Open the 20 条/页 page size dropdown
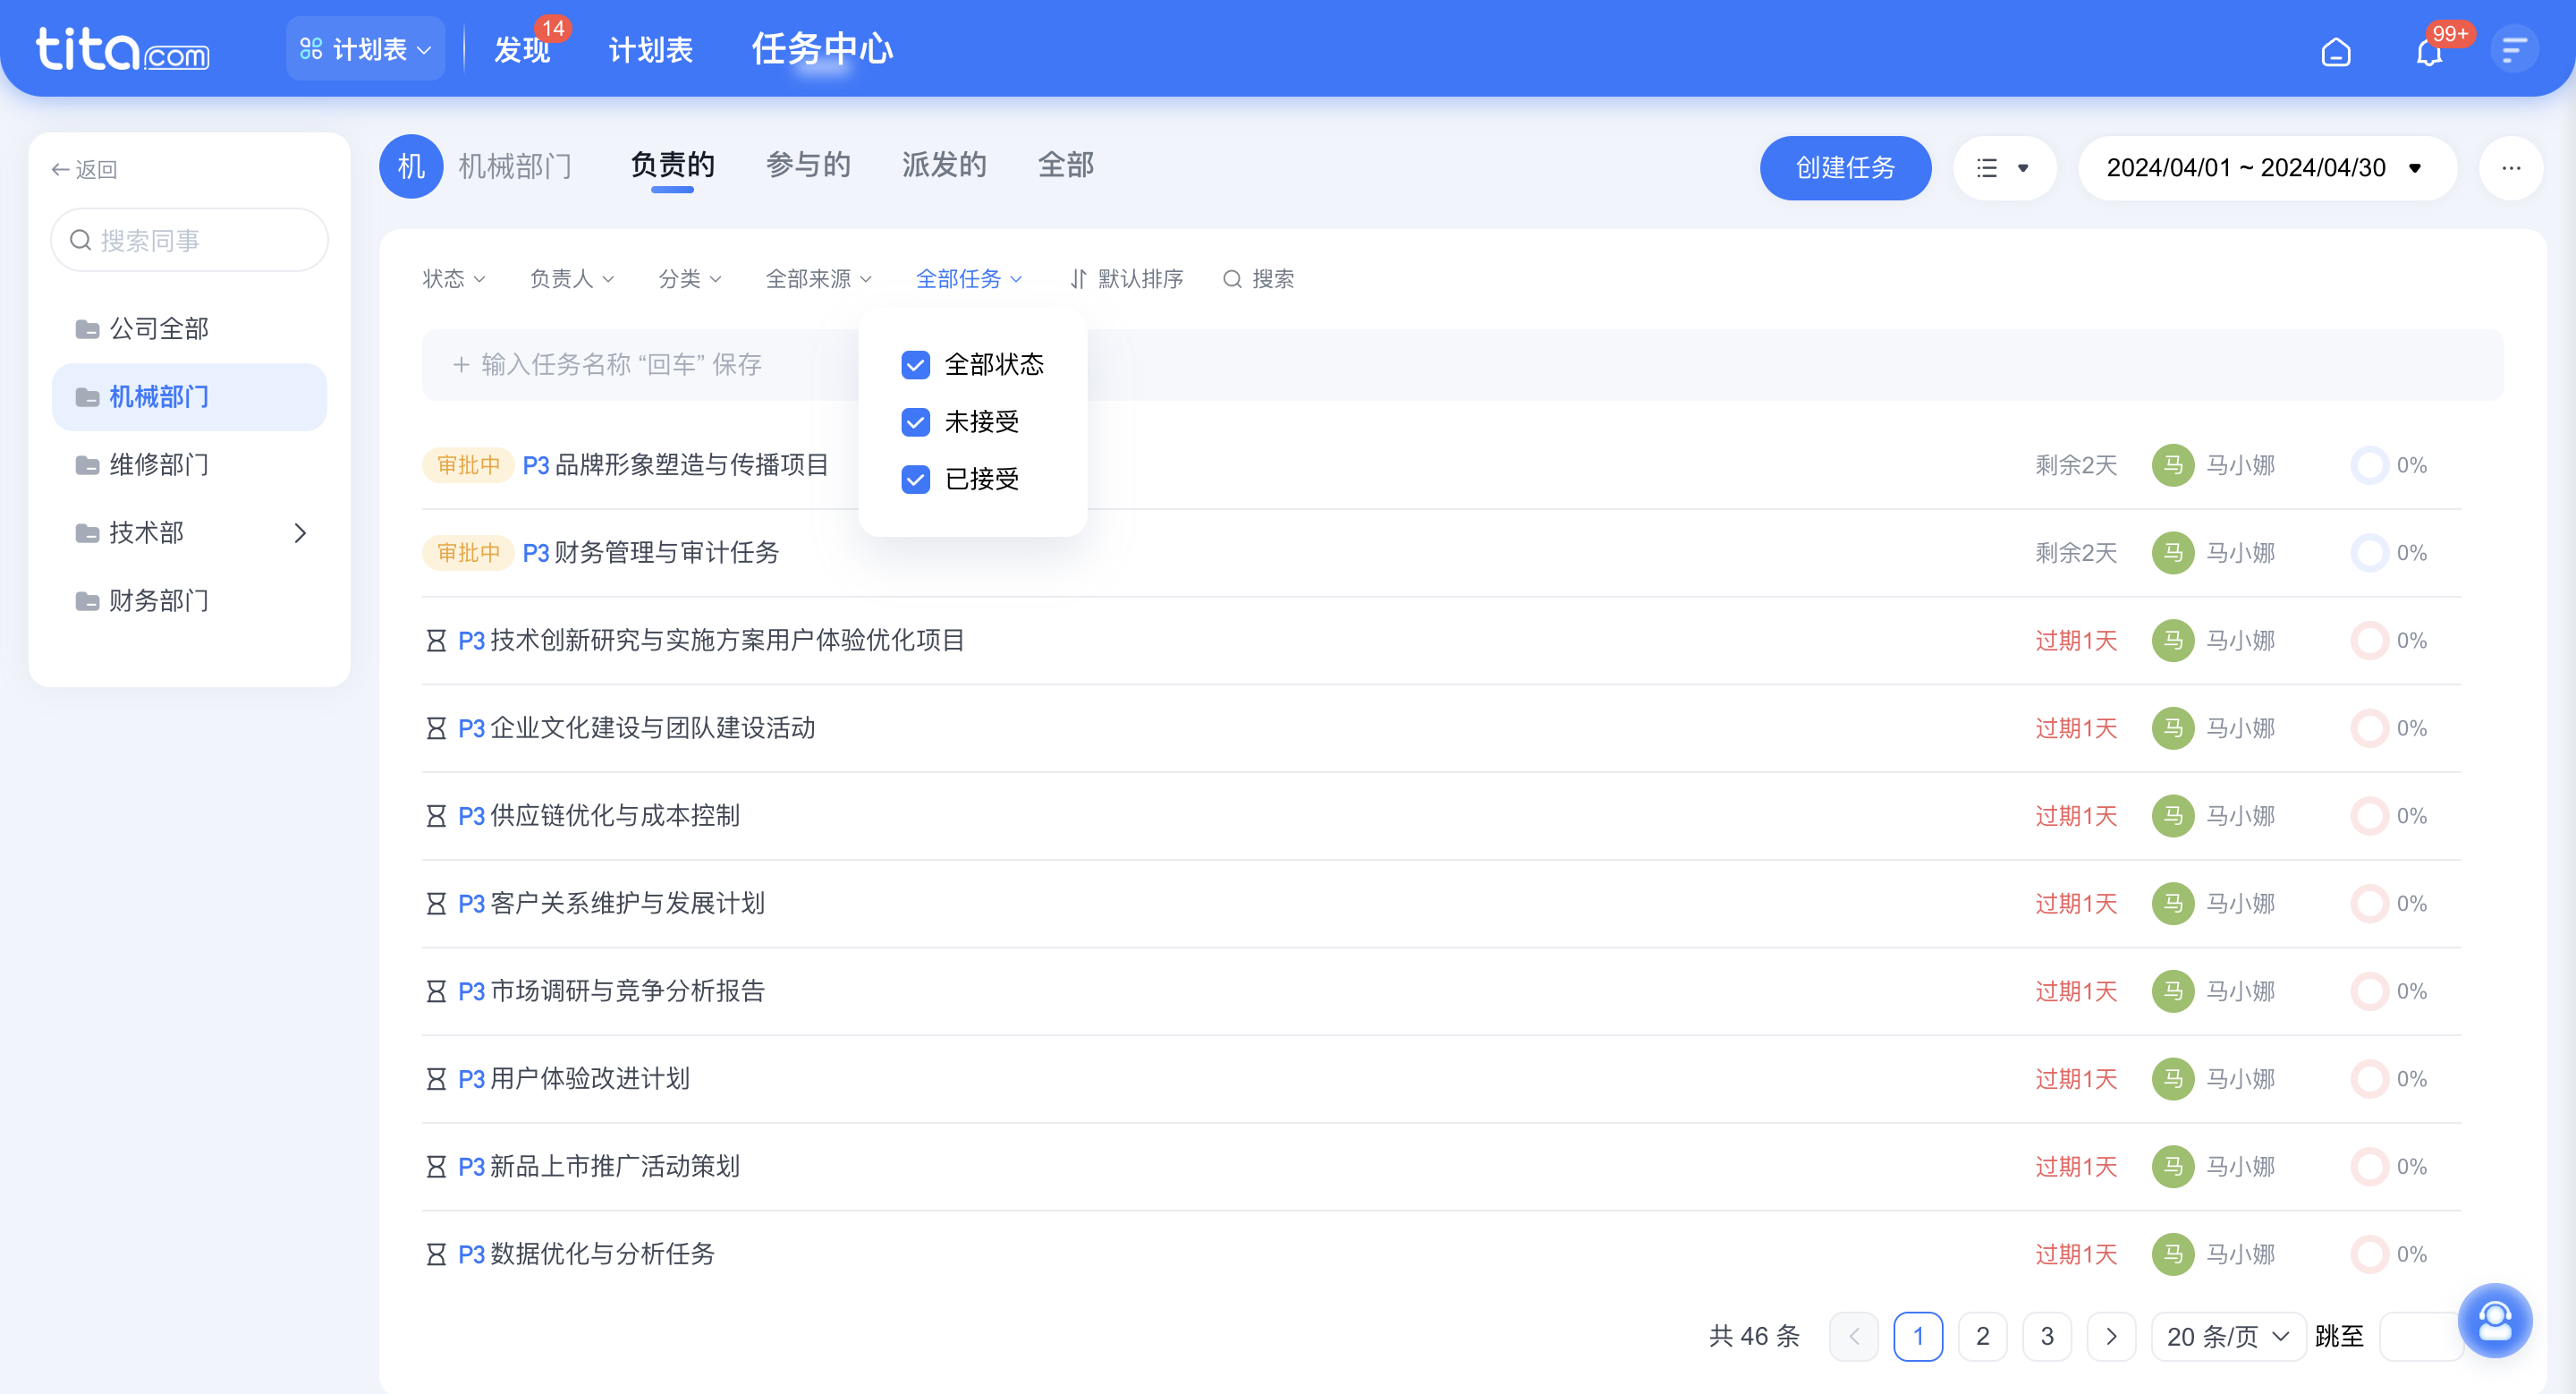 click(2228, 1336)
